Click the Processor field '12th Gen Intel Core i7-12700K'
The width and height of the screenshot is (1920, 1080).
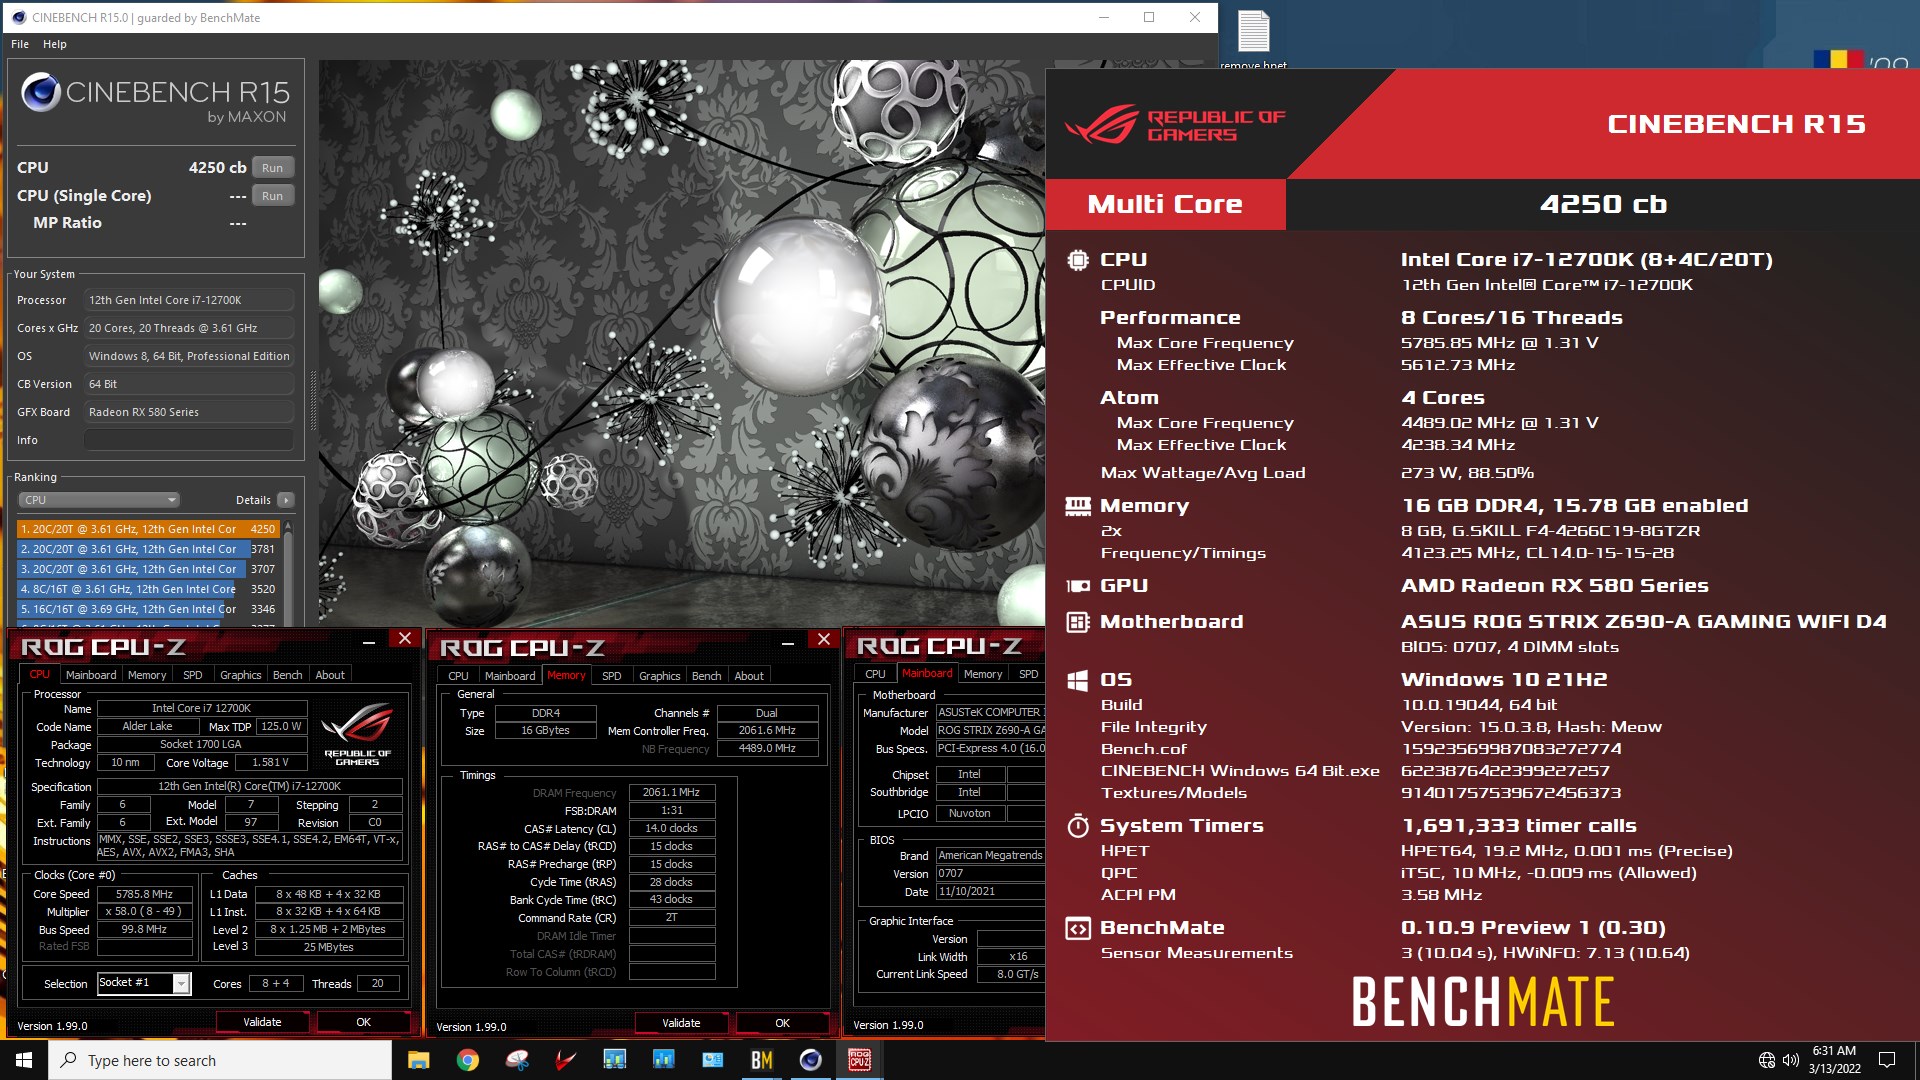(189, 300)
